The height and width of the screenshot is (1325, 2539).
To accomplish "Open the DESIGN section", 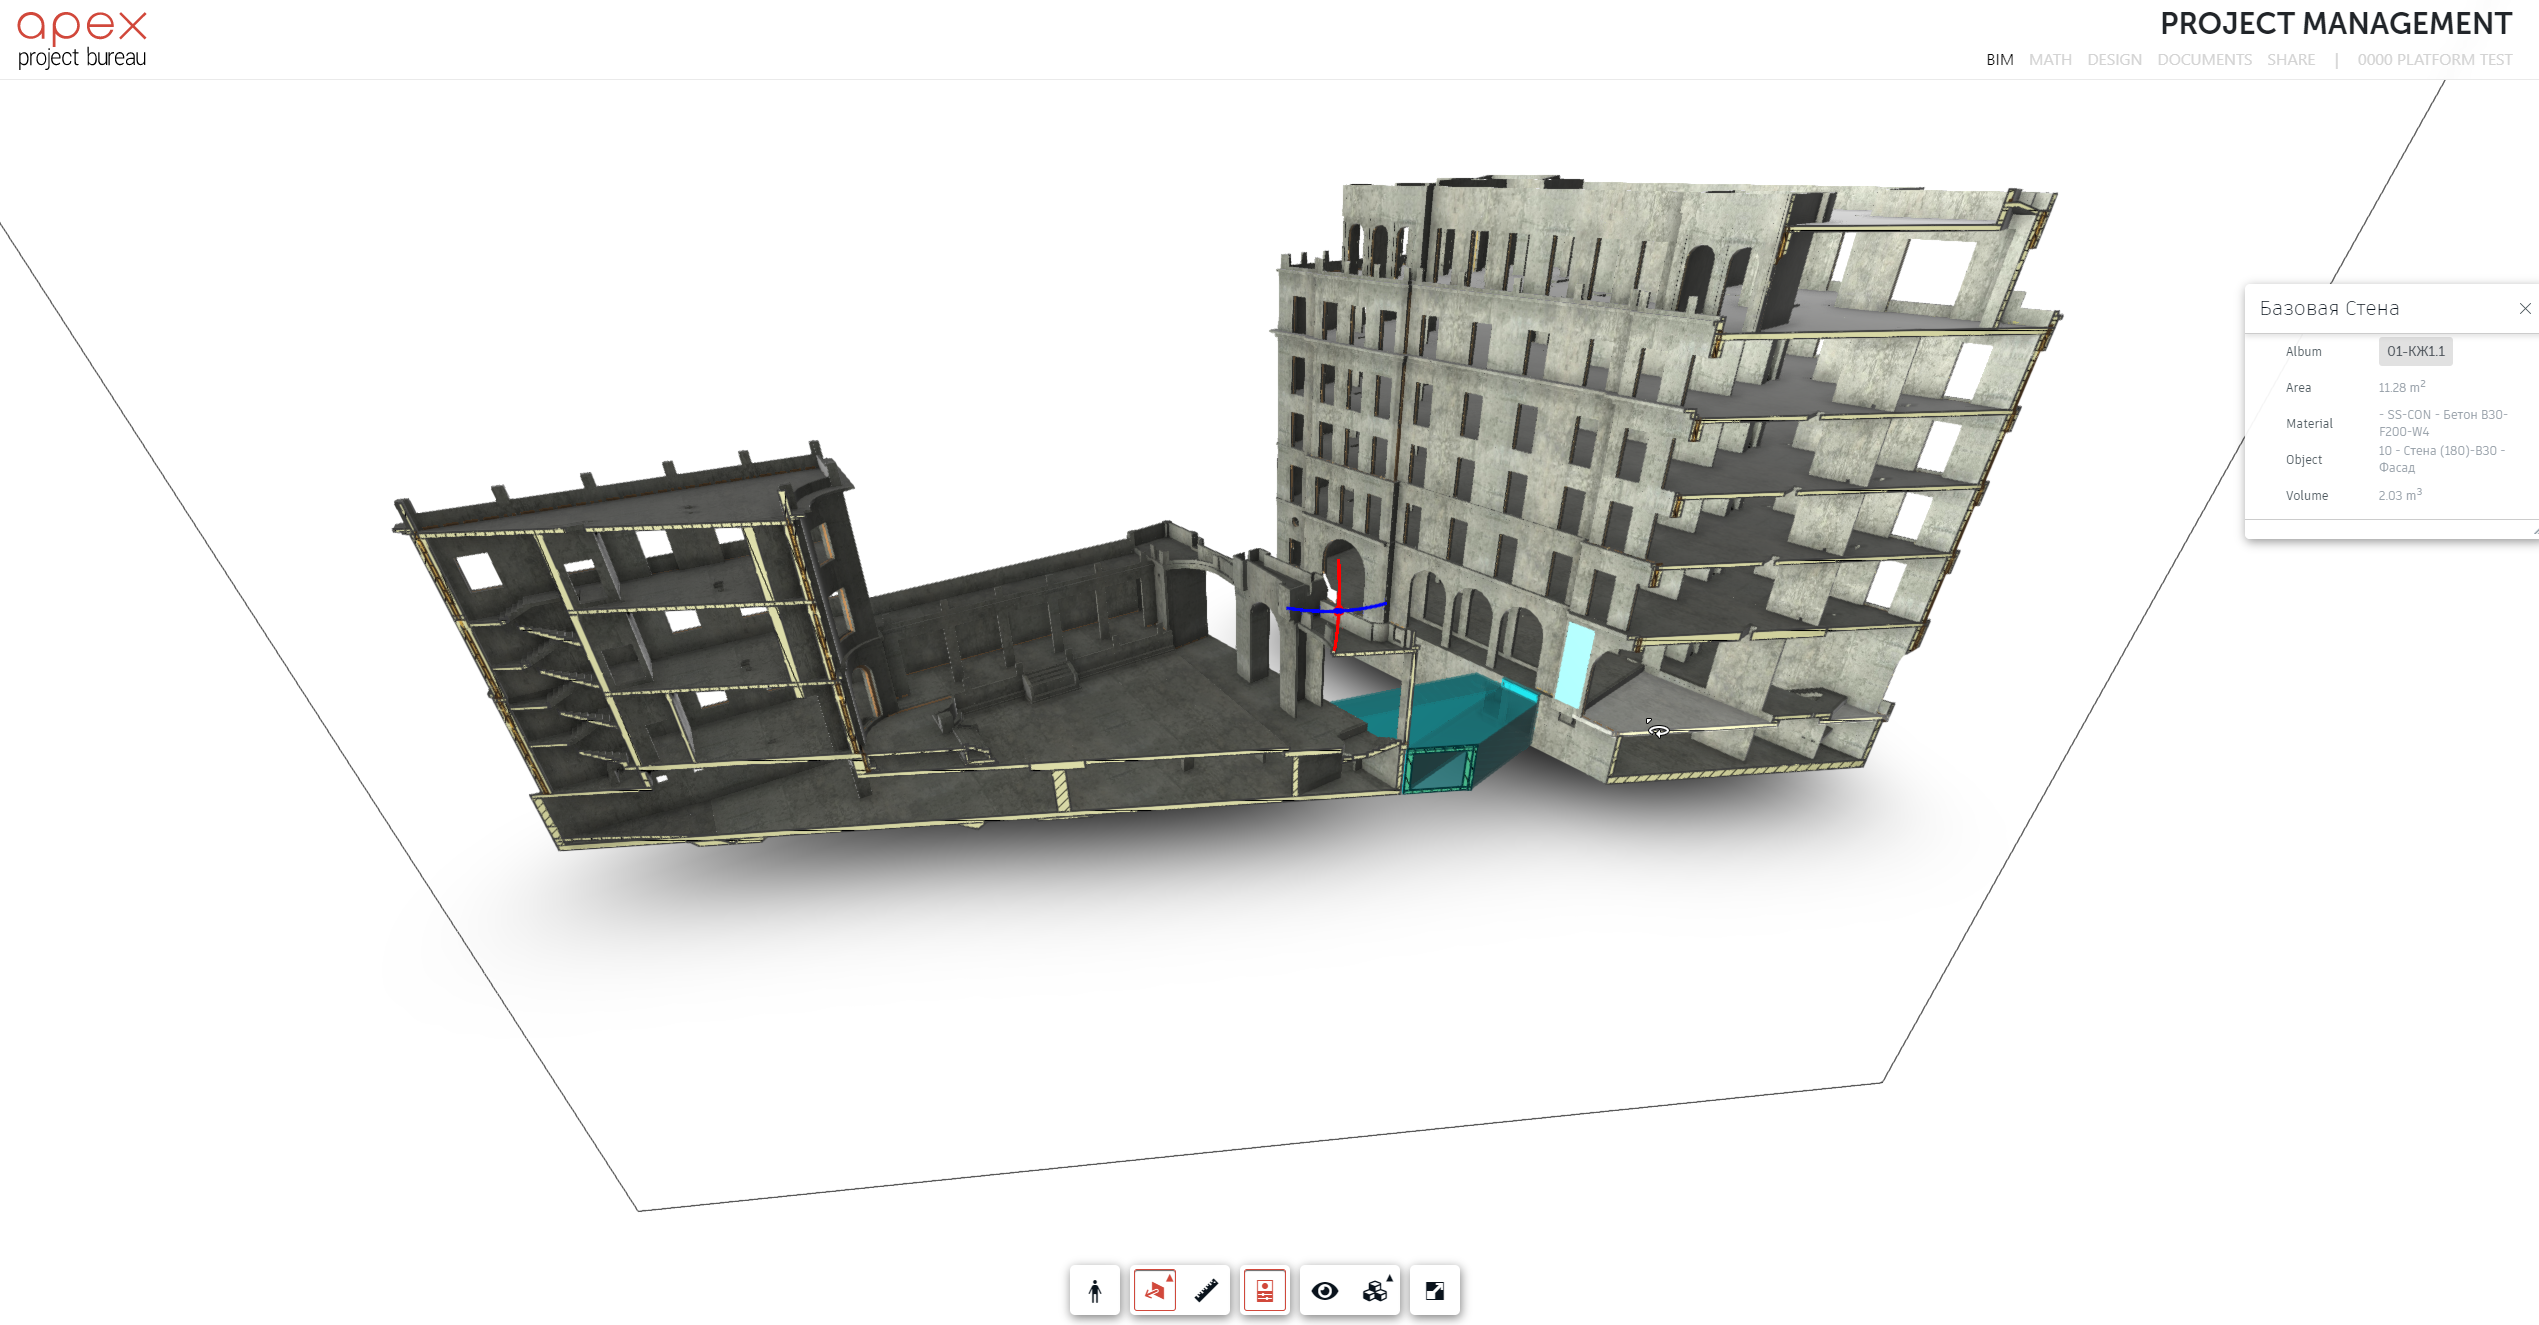I will (2114, 60).
